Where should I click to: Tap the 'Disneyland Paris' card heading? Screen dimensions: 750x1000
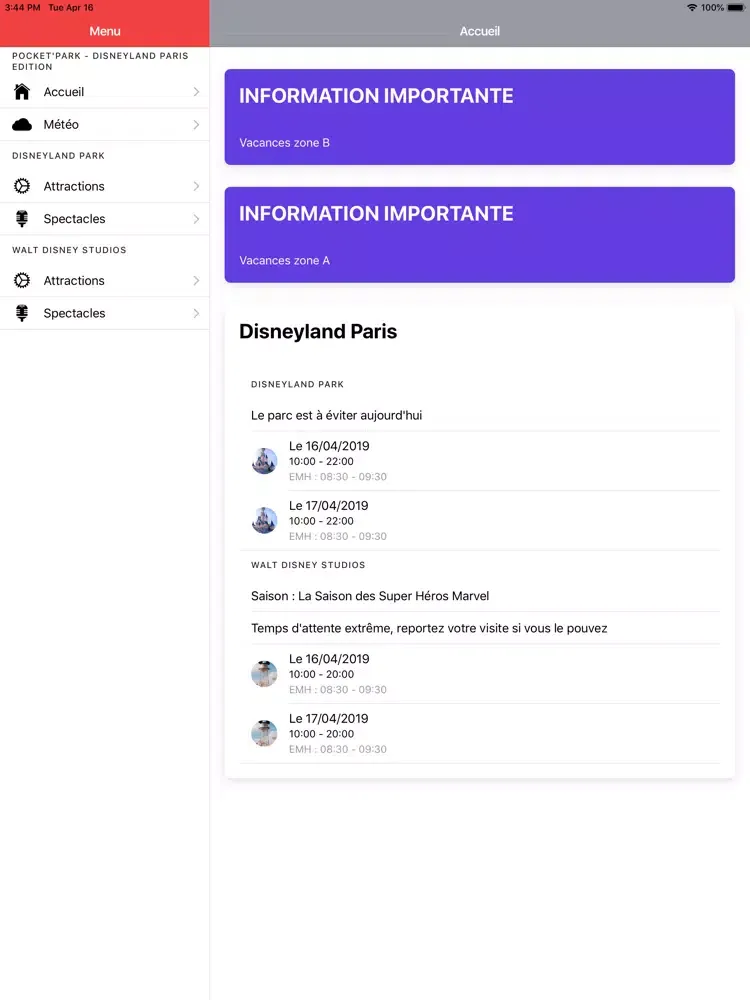318,332
